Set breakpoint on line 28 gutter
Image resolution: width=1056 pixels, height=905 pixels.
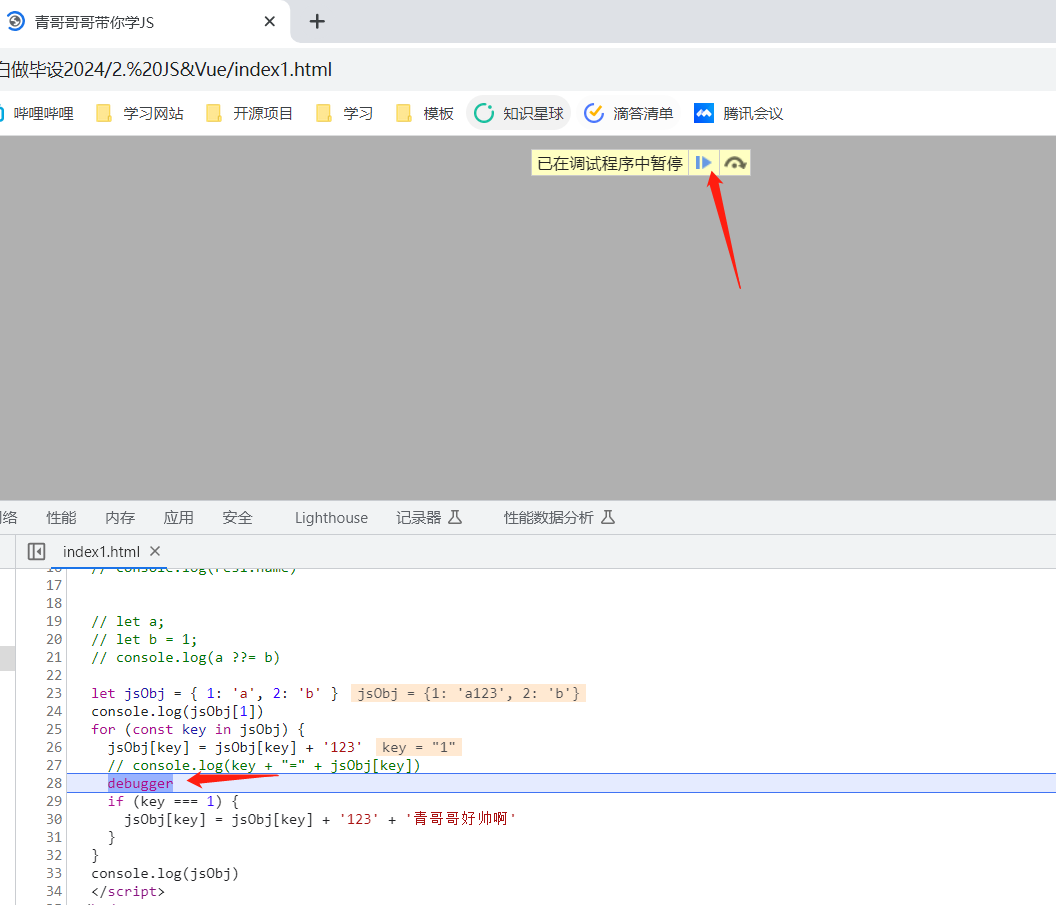(x=54, y=783)
